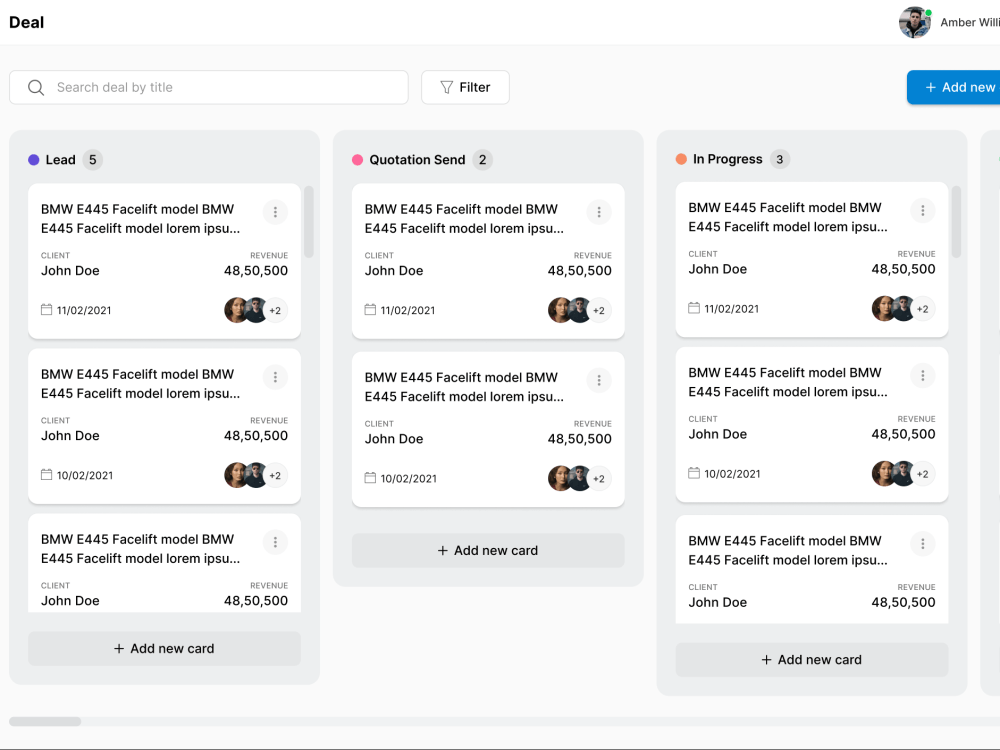The height and width of the screenshot is (750, 1000).
Task: Open Amber's profile avatar menu
Action: tap(915, 22)
